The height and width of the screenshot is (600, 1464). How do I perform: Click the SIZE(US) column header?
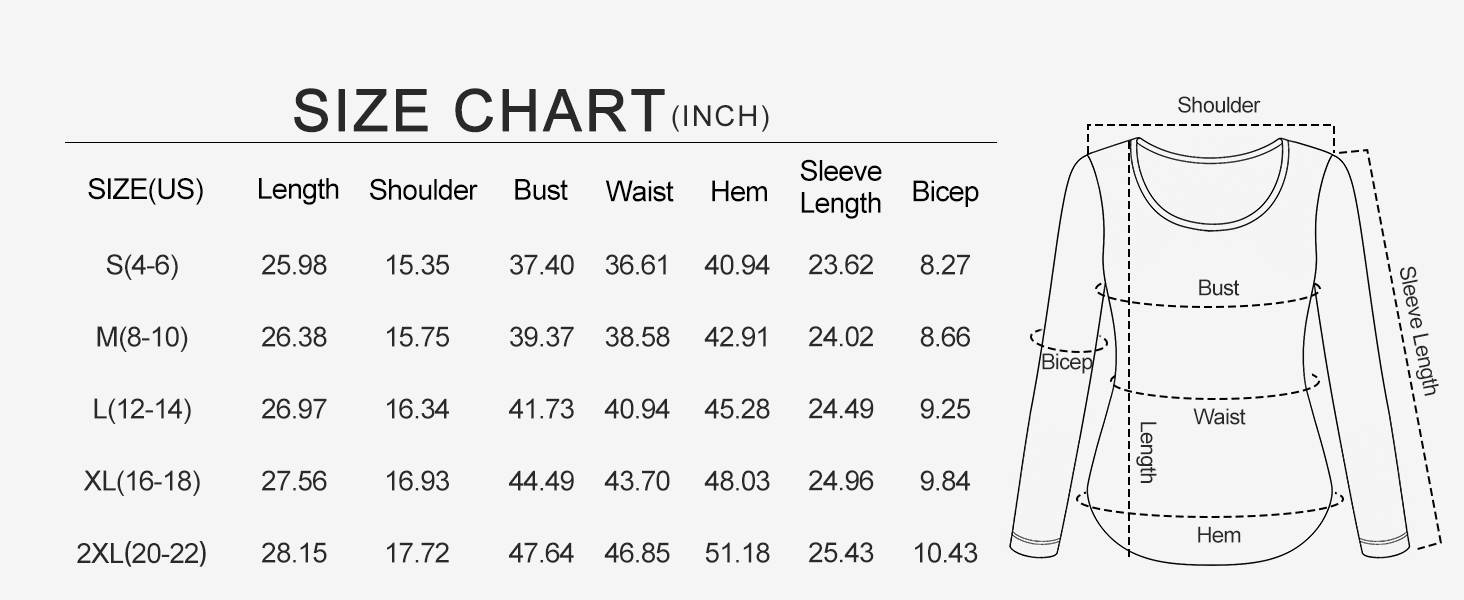pyautogui.click(x=146, y=190)
